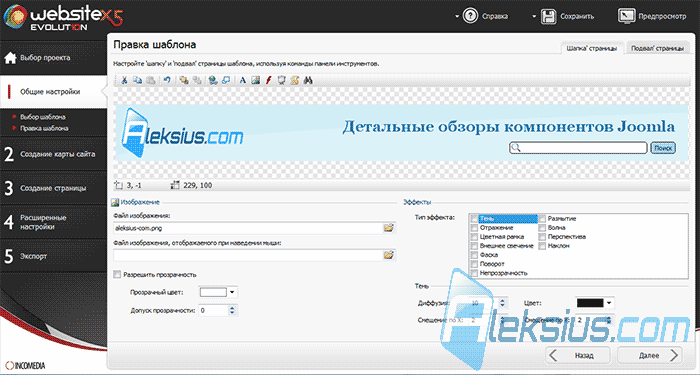Insert a search field with binoculars icon

[x=308, y=80]
